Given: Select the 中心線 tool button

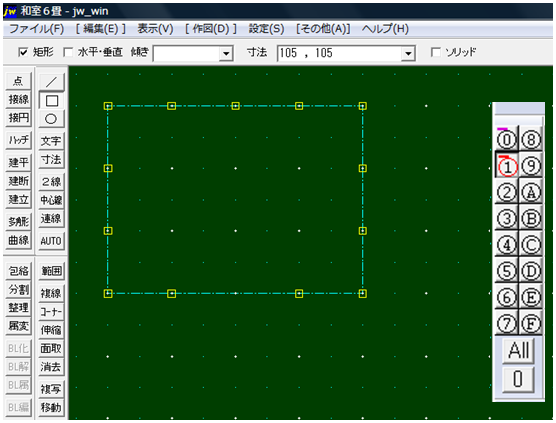Looking at the screenshot, I should click(51, 200).
